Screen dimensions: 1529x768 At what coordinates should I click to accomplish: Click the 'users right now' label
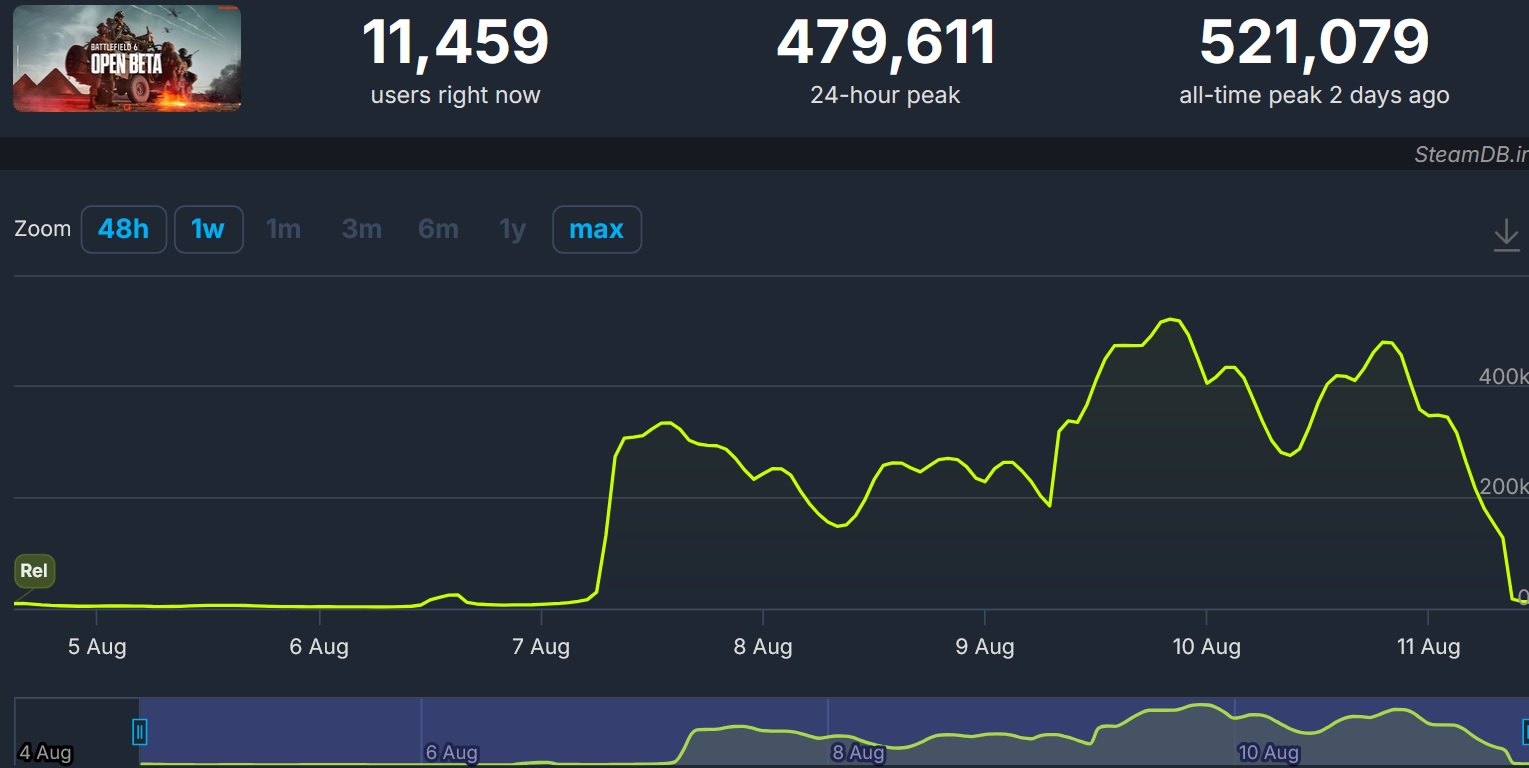[x=455, y=96]
